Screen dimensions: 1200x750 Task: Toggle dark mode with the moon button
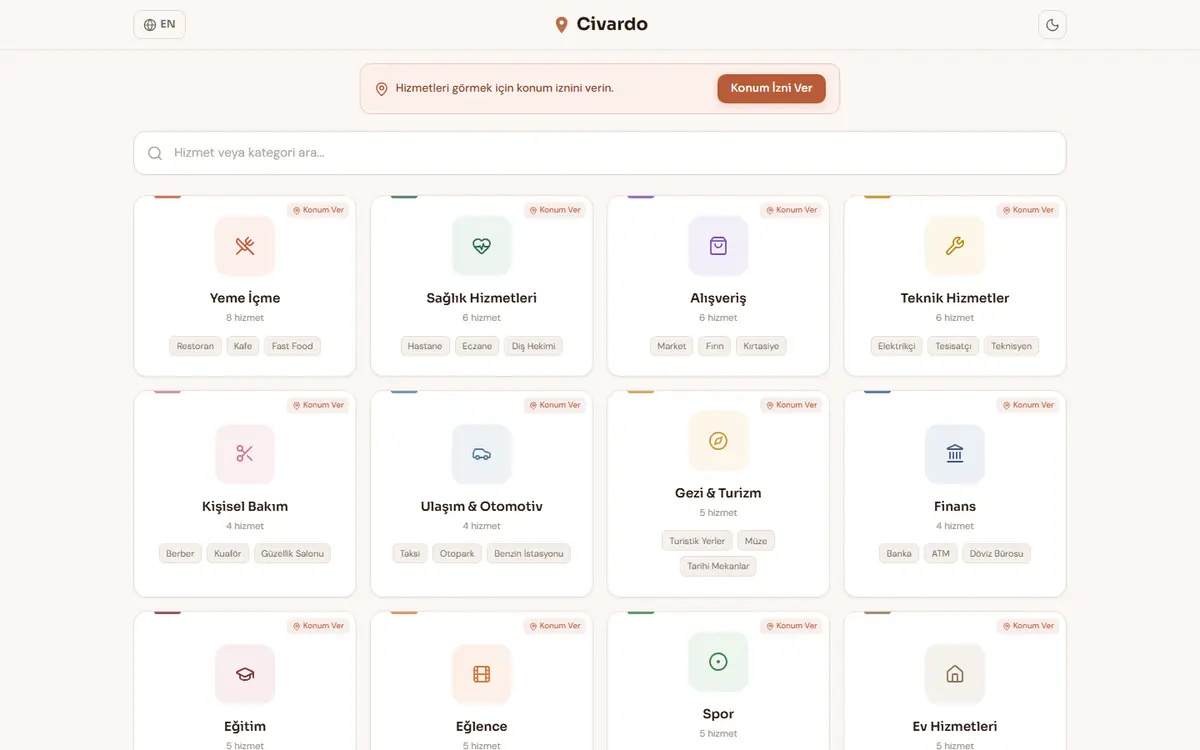(x=1052, y=25)
